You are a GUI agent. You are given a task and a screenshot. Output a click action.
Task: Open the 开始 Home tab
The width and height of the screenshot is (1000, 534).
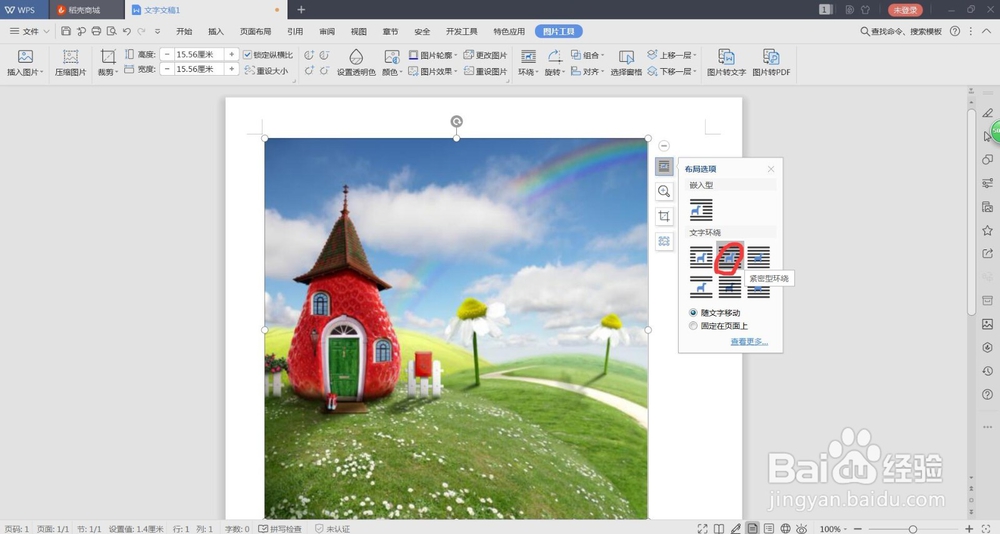(184, 31)
